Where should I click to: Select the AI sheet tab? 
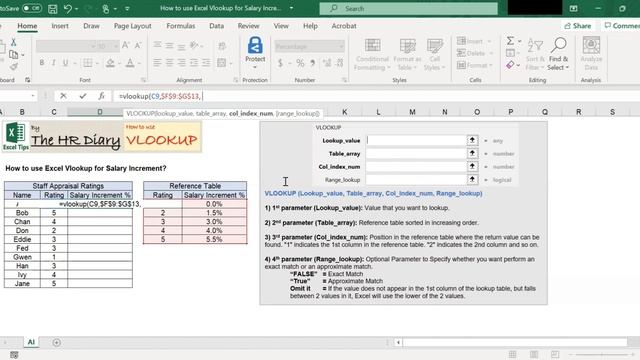click(x=31, y=342)
